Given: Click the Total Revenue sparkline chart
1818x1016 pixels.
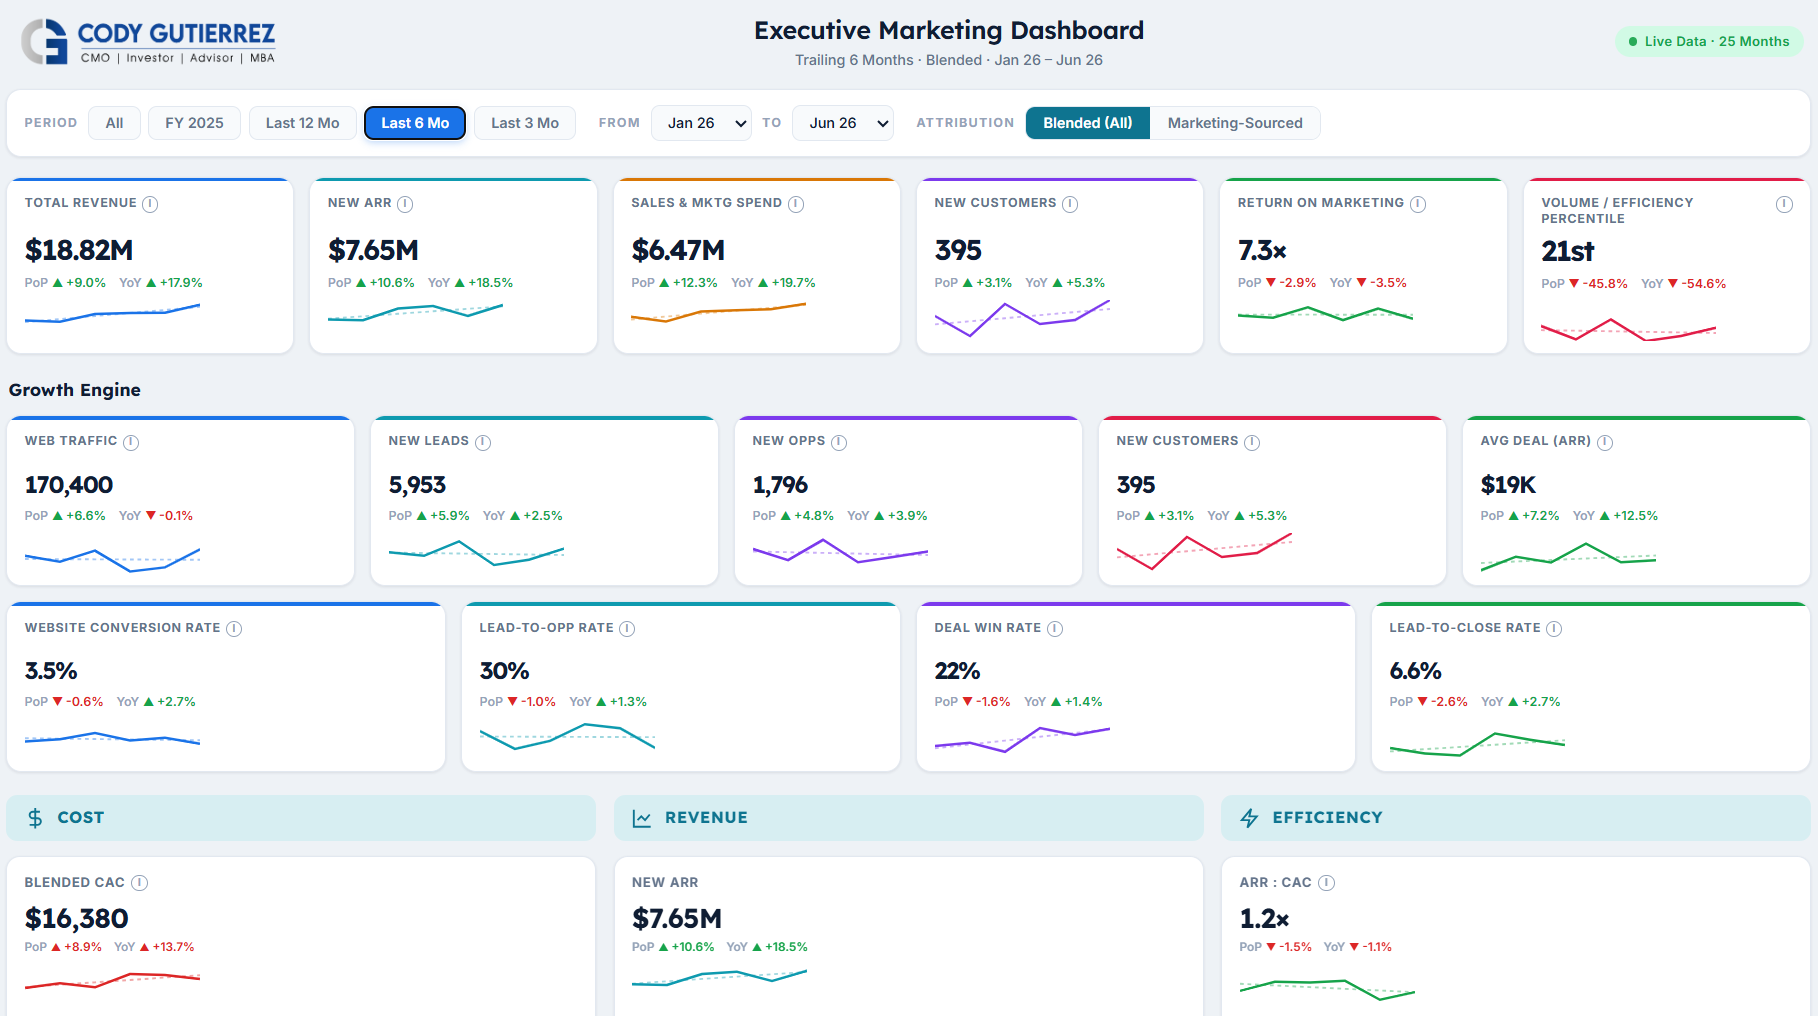Looking at the screenshot, I should tap(112, 314).
